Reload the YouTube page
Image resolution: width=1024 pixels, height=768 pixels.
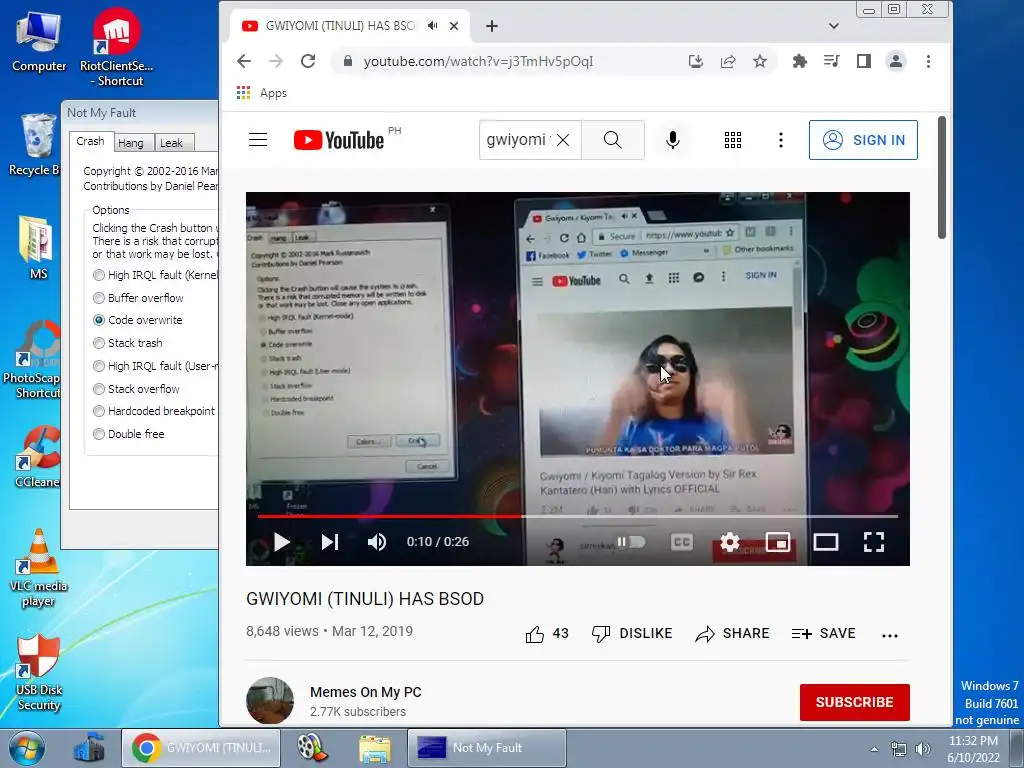point(308,61)
